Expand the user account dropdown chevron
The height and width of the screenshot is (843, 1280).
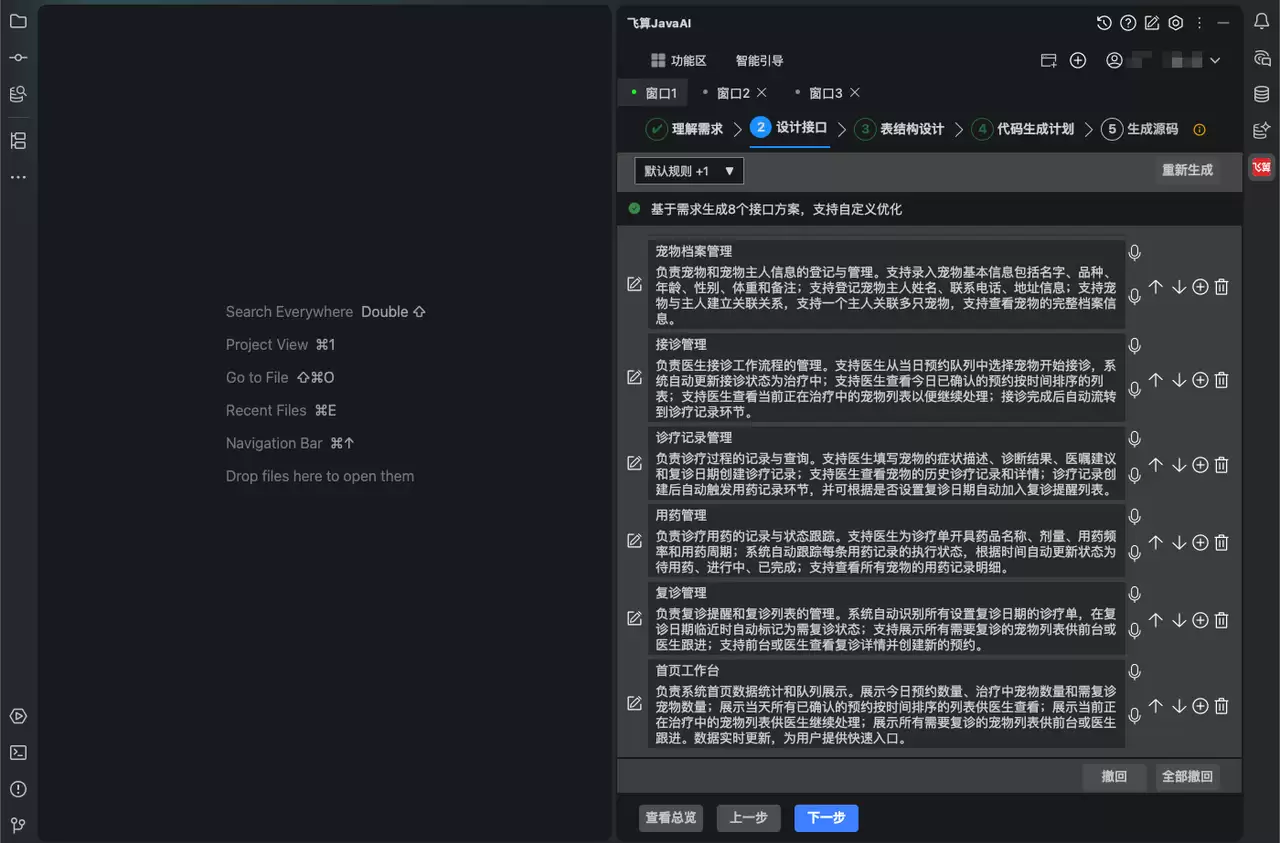(x=1215, y=61)
